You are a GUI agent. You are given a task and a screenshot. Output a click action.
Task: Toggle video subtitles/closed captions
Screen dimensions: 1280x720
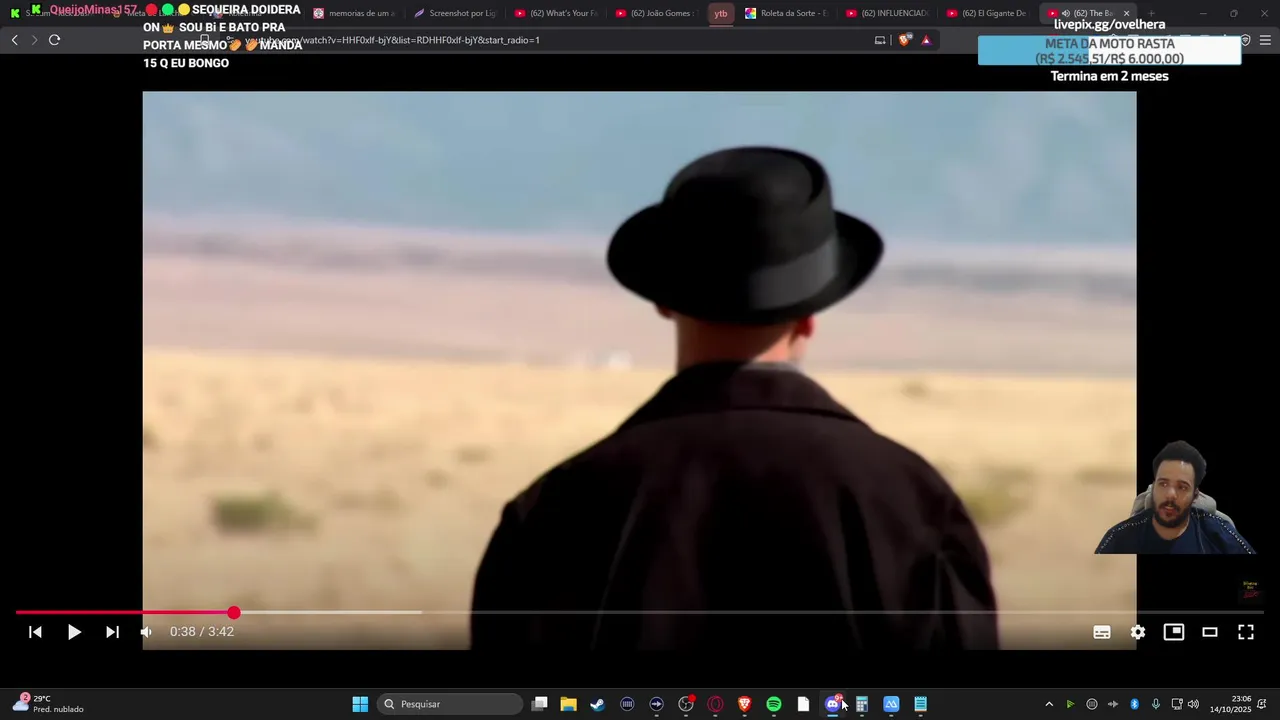tap(1102, 632)
